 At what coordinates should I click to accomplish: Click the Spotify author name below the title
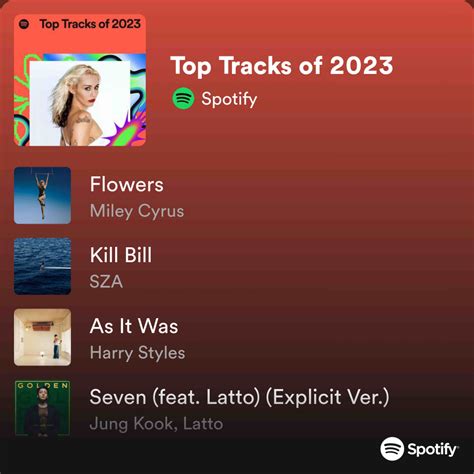click(229, 99)
